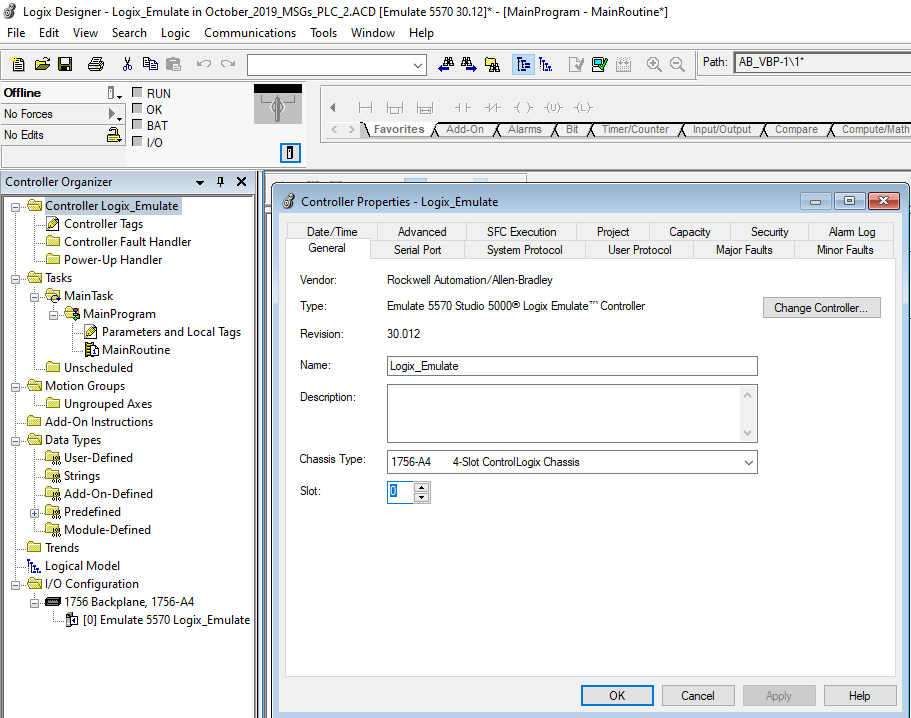Viewport: 911px width, 718px height.
Task: Insert an Output Unlatch (OTU) coil
Action: point(553,107)
